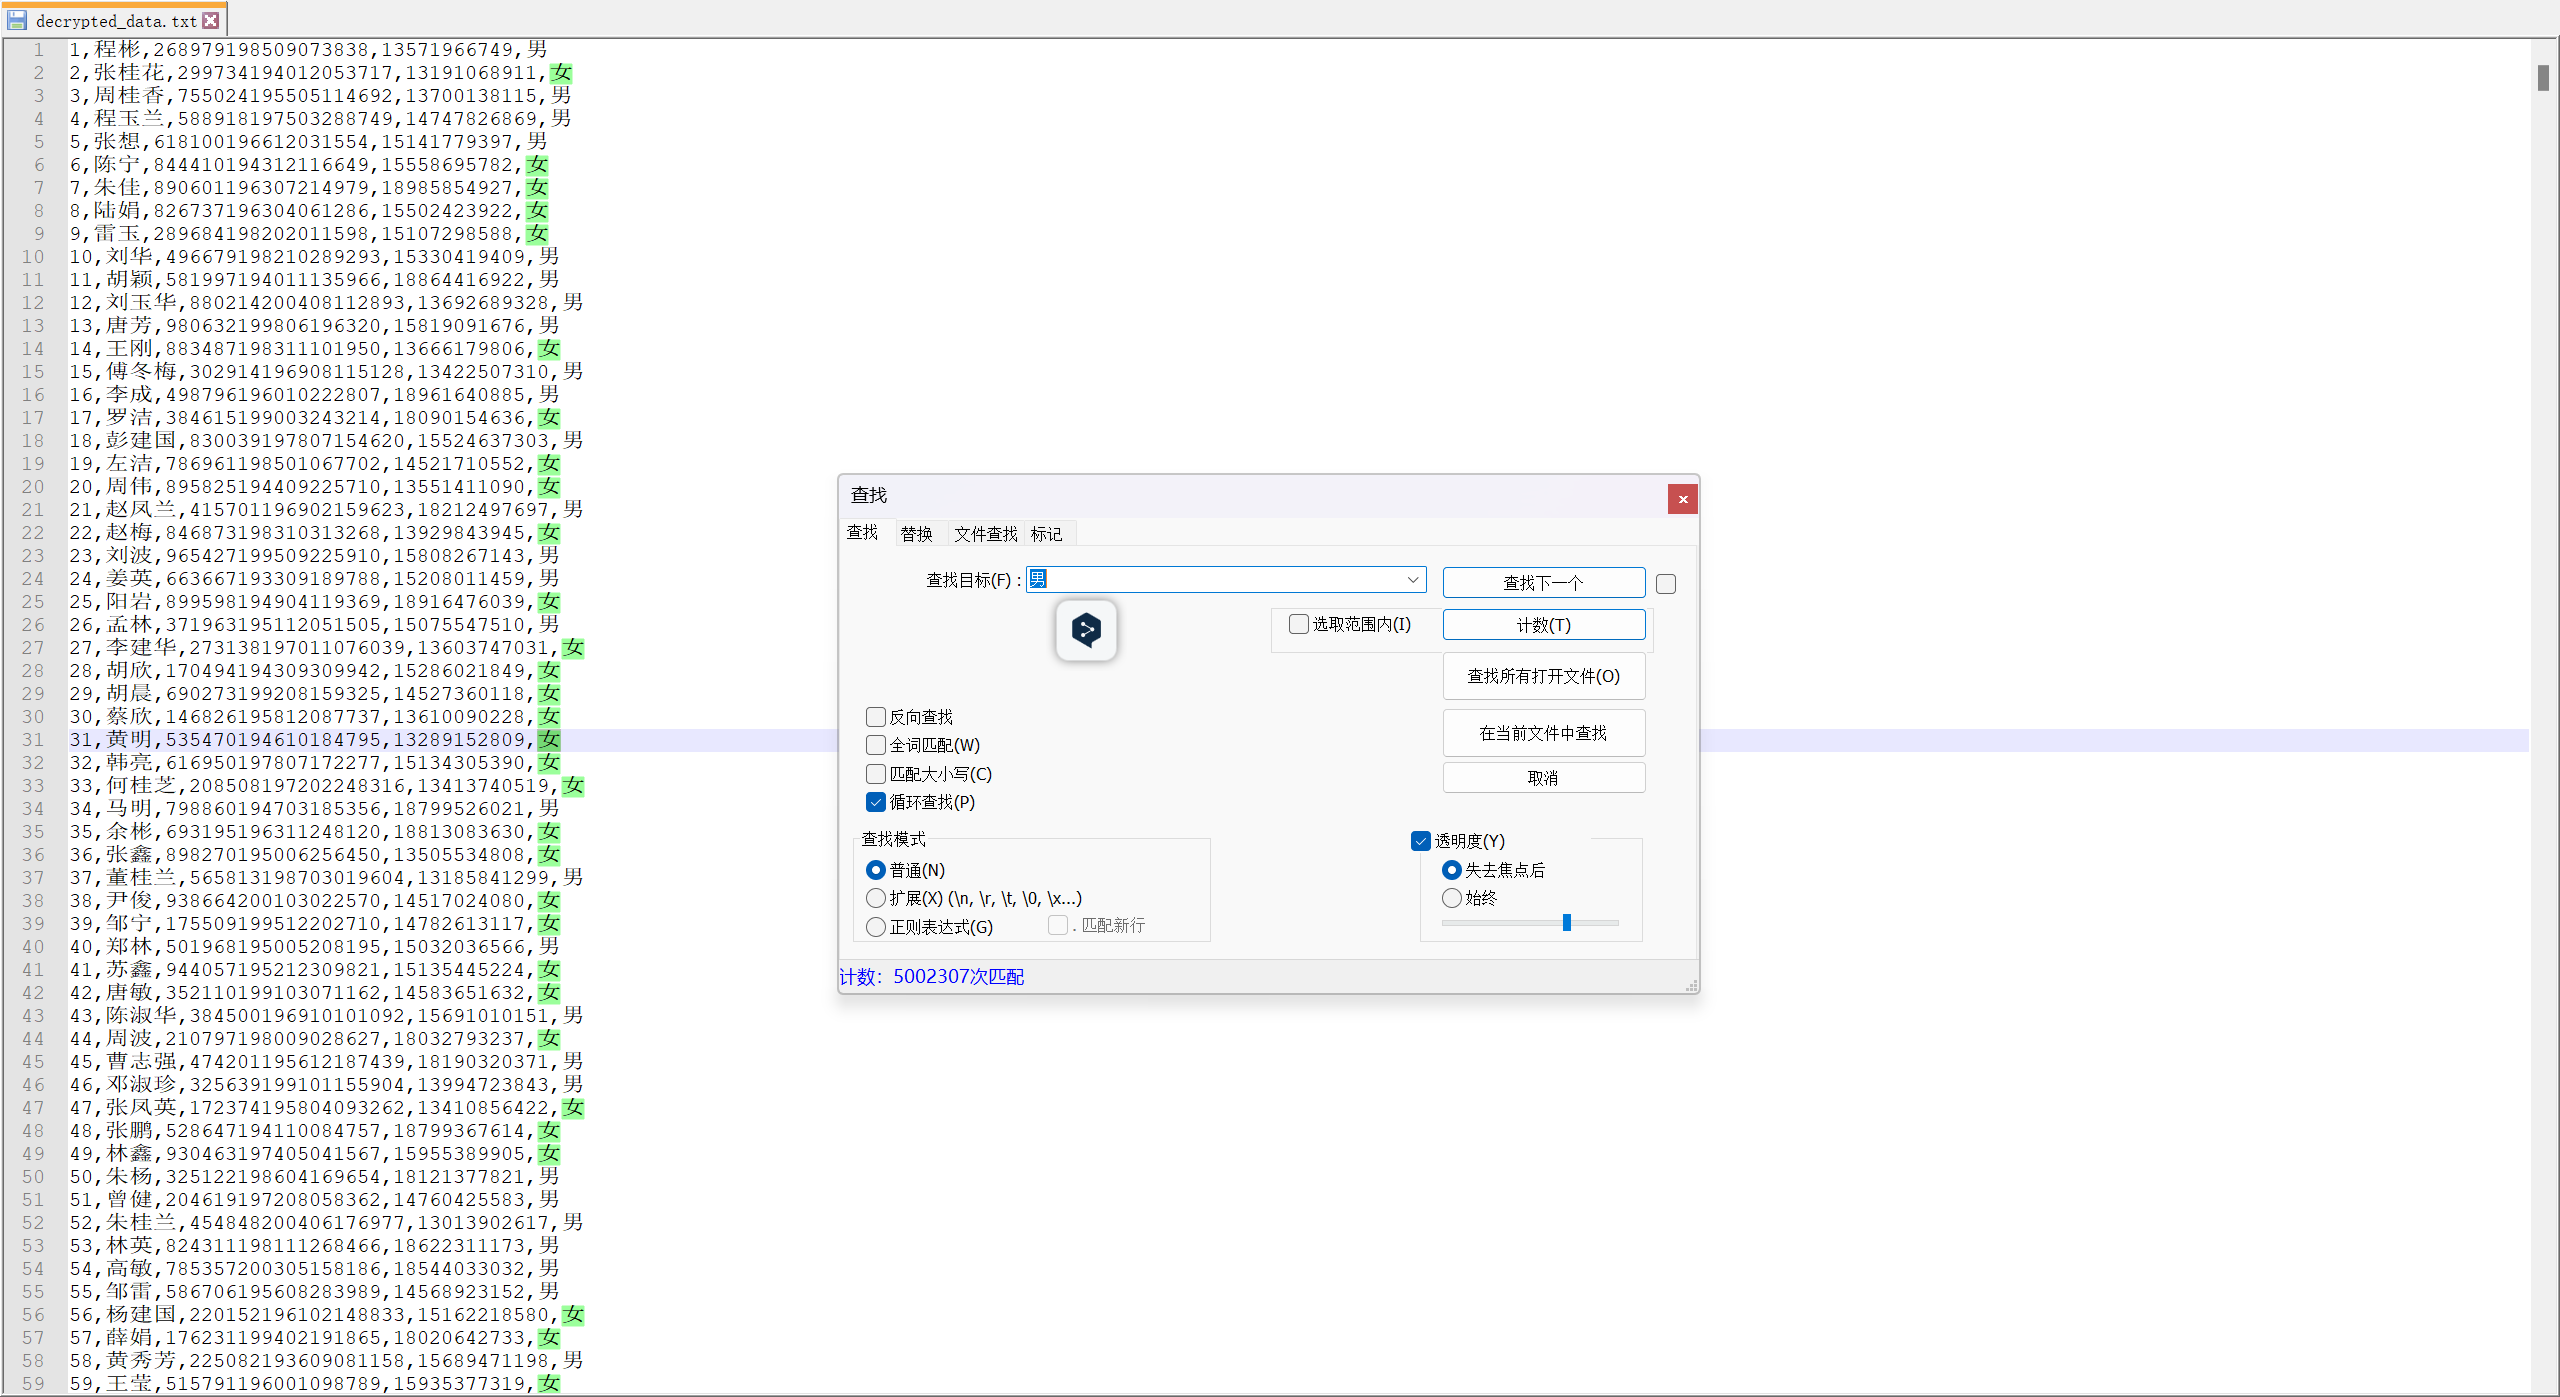This screenshot has height=1397, width=2560.
Task: Click the 取消 button
Action: [1543, 778]
